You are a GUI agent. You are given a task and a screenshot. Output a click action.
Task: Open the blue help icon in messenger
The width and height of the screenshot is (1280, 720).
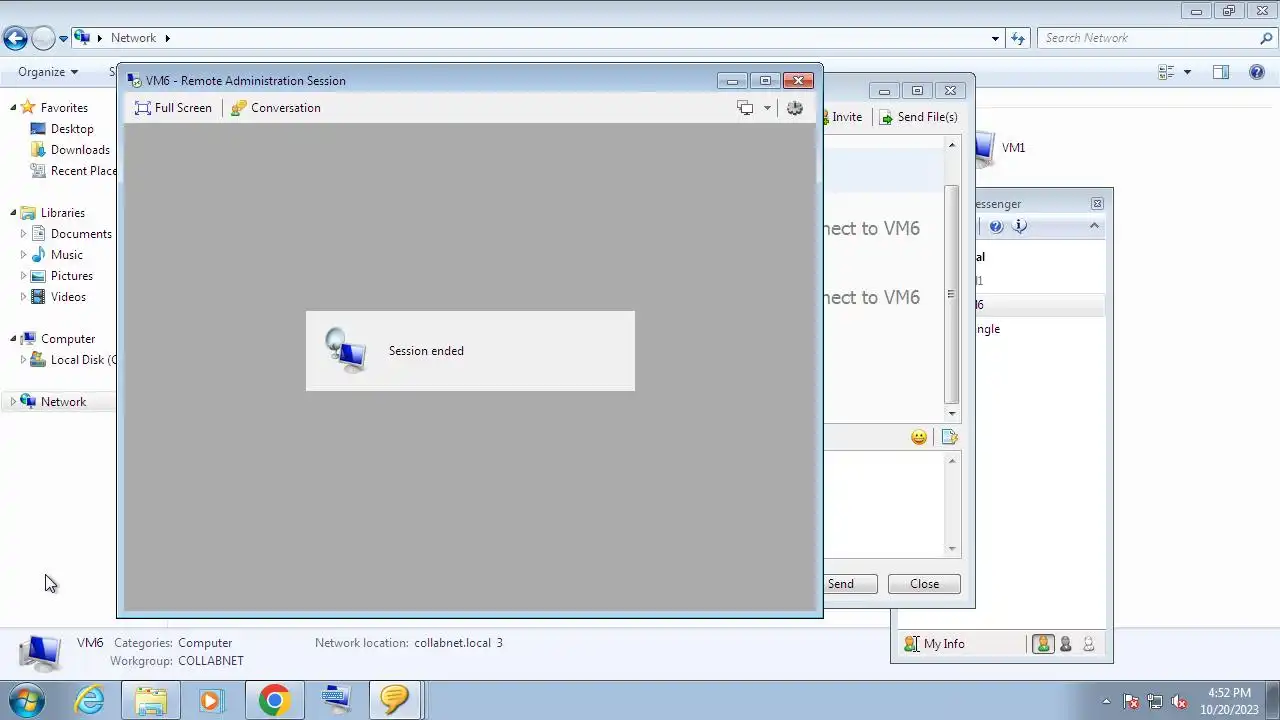tap(996, 226)
